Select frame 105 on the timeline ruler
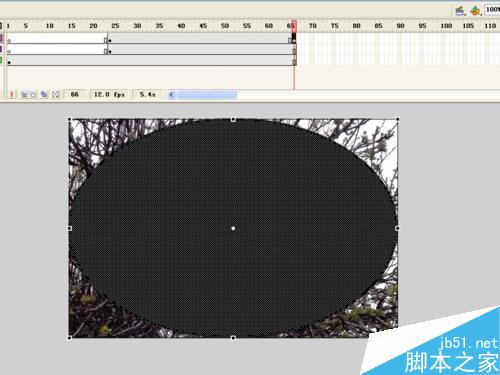Viewport: 500px width, 375px height. (x=468, y=26)
